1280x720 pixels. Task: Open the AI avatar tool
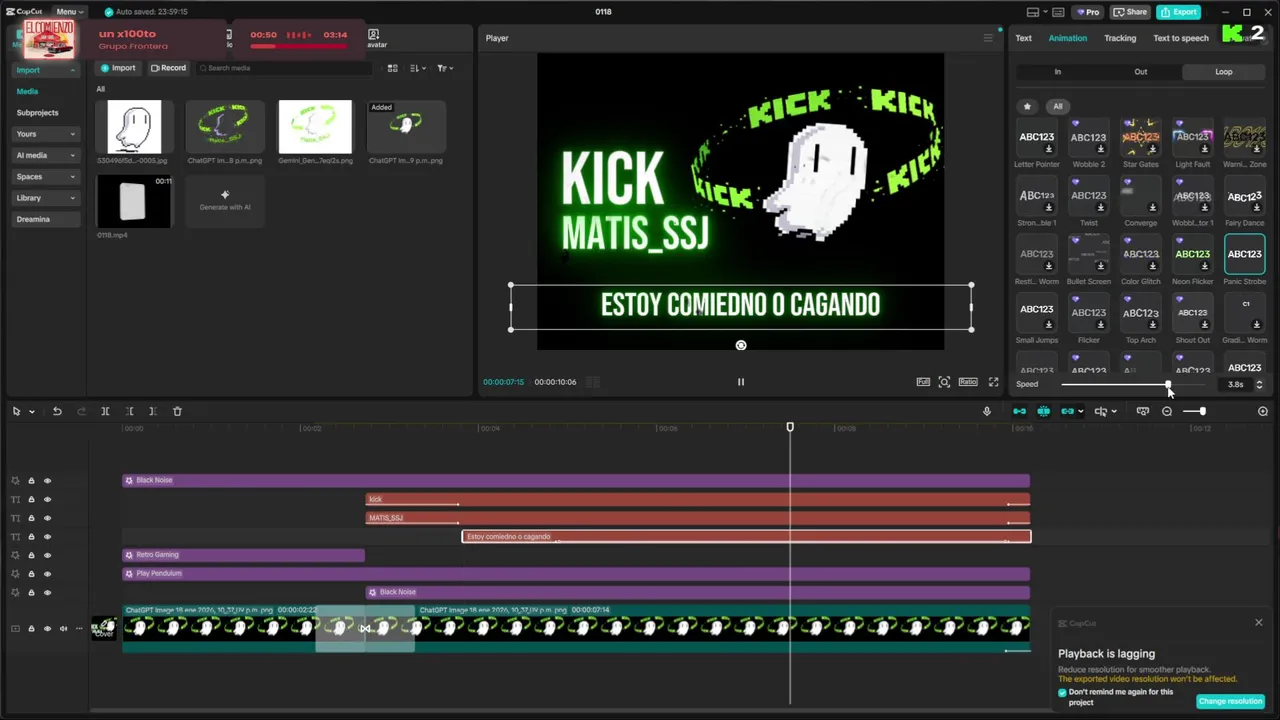pyautogui.click(x=376, y=38)
